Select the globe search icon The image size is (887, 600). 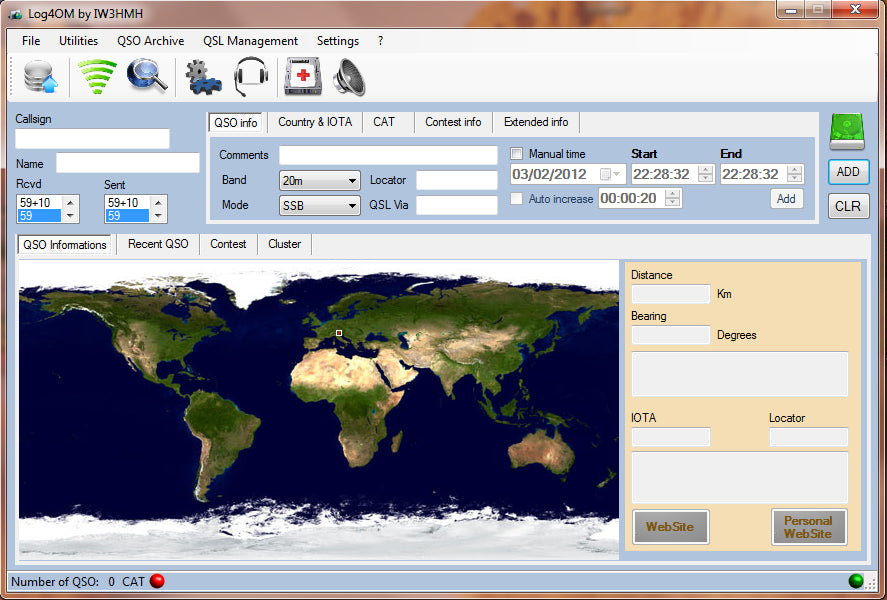[146, 76]
